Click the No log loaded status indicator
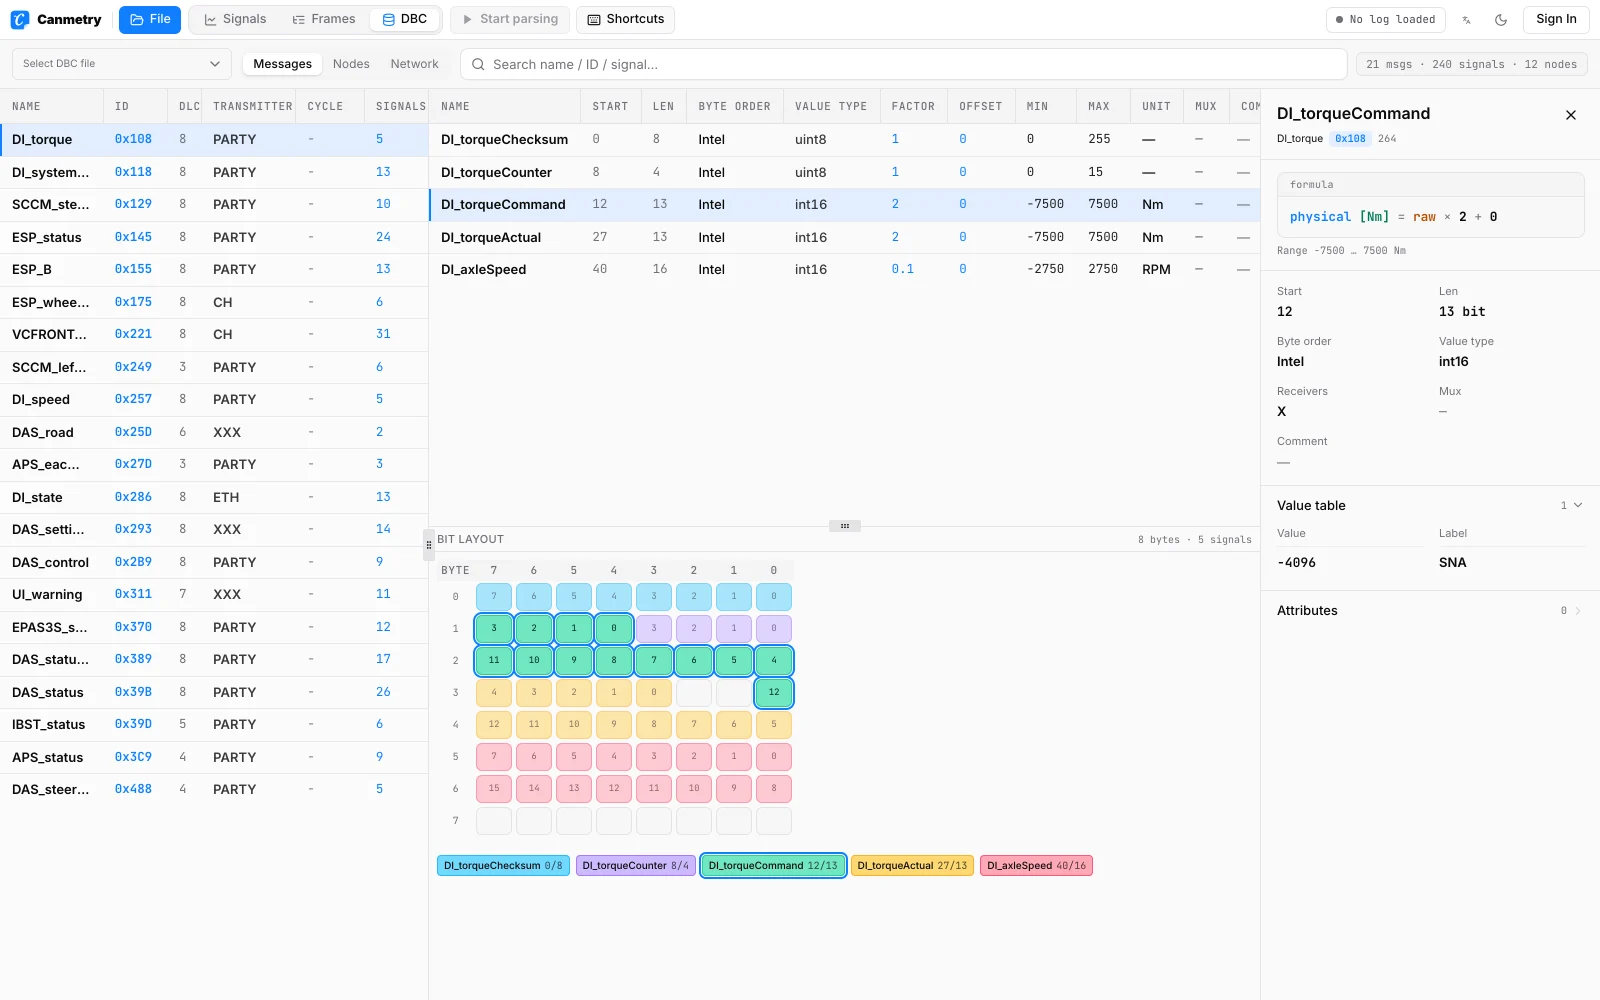The image size is (1600, 1000). click(x=1386, y=20)
